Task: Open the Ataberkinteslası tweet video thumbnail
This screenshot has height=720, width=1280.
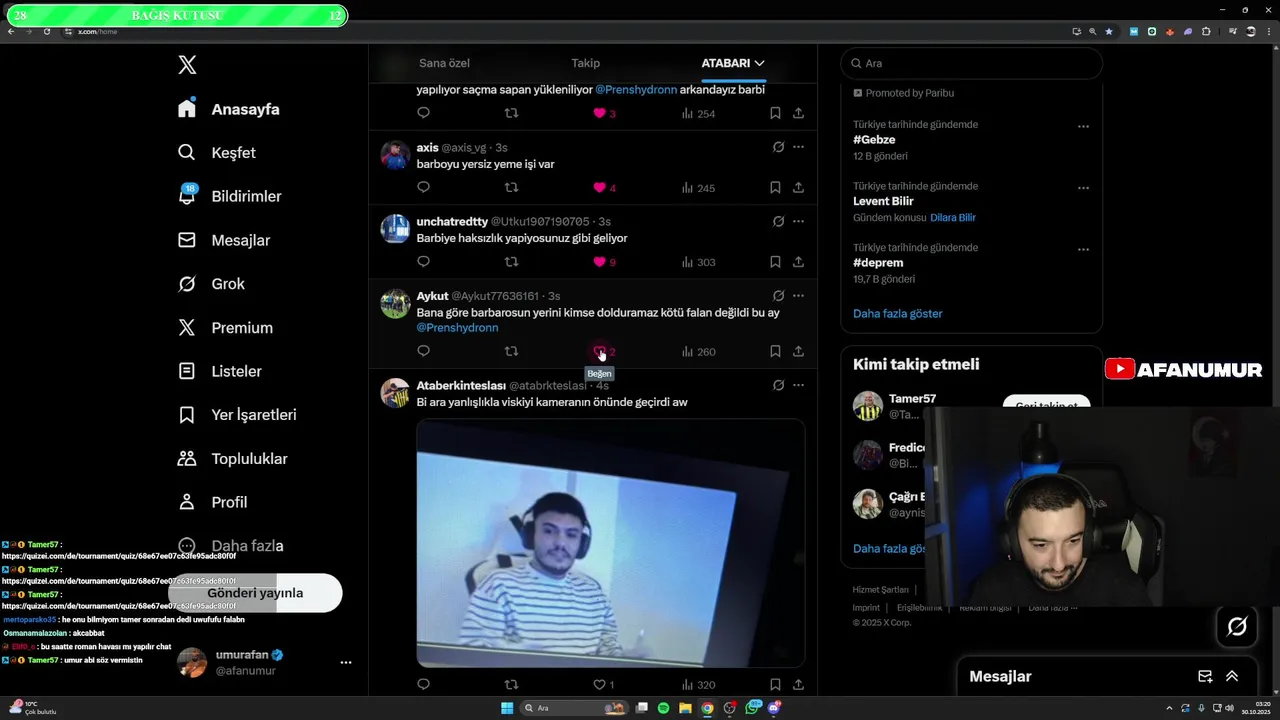Action: [x=610, y=543]
